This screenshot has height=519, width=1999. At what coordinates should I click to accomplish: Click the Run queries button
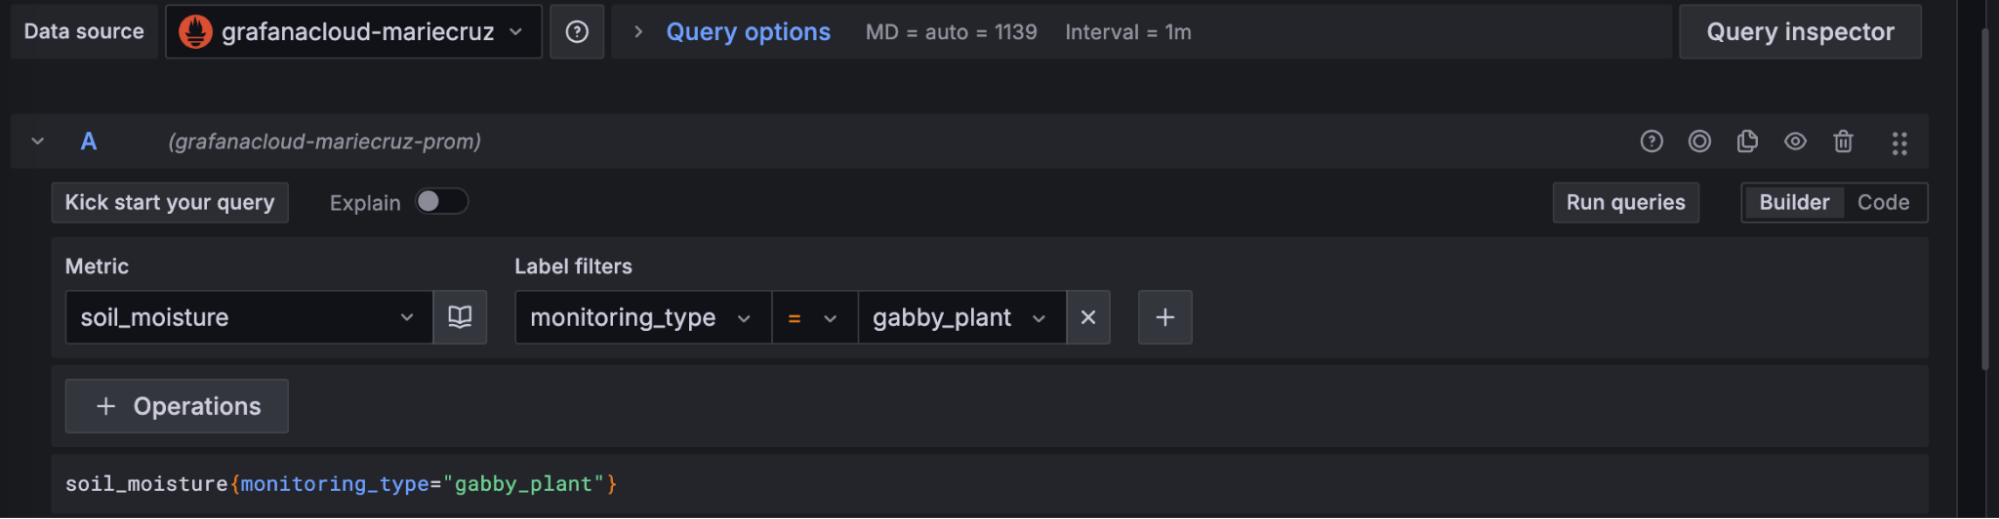pyautogui.click(x=1625, y=202)
